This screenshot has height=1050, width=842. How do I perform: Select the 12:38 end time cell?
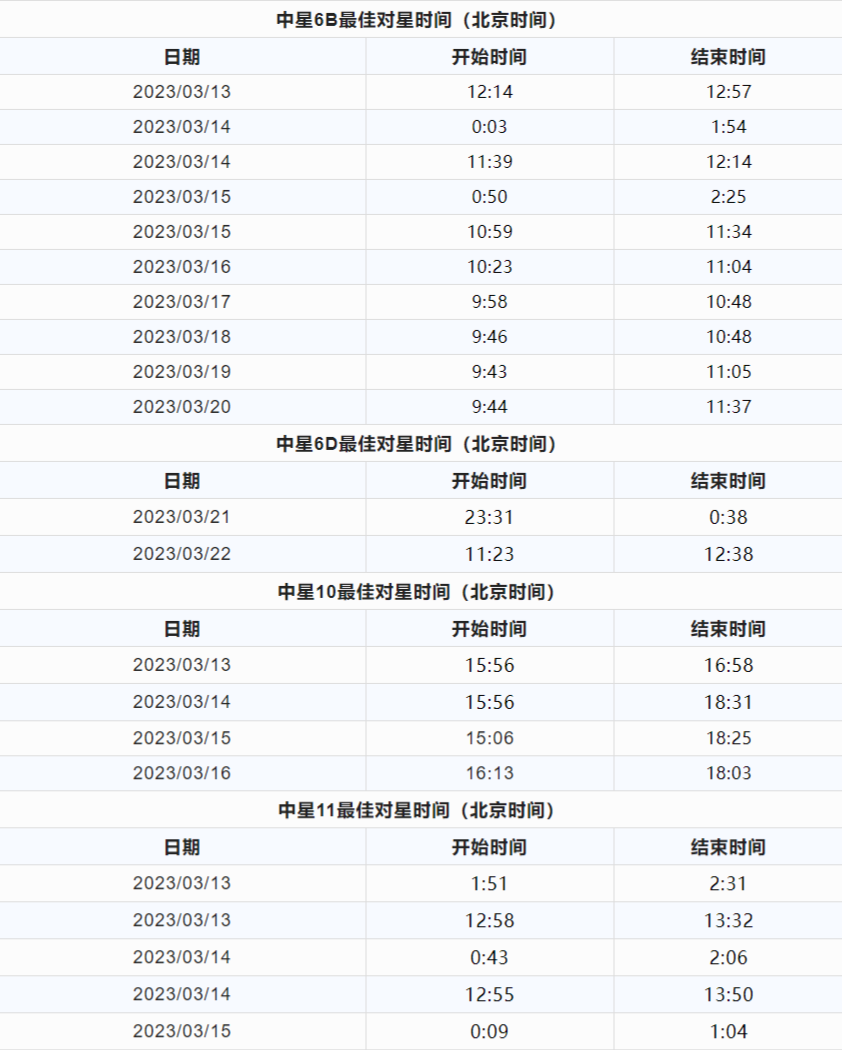point(728,554)
